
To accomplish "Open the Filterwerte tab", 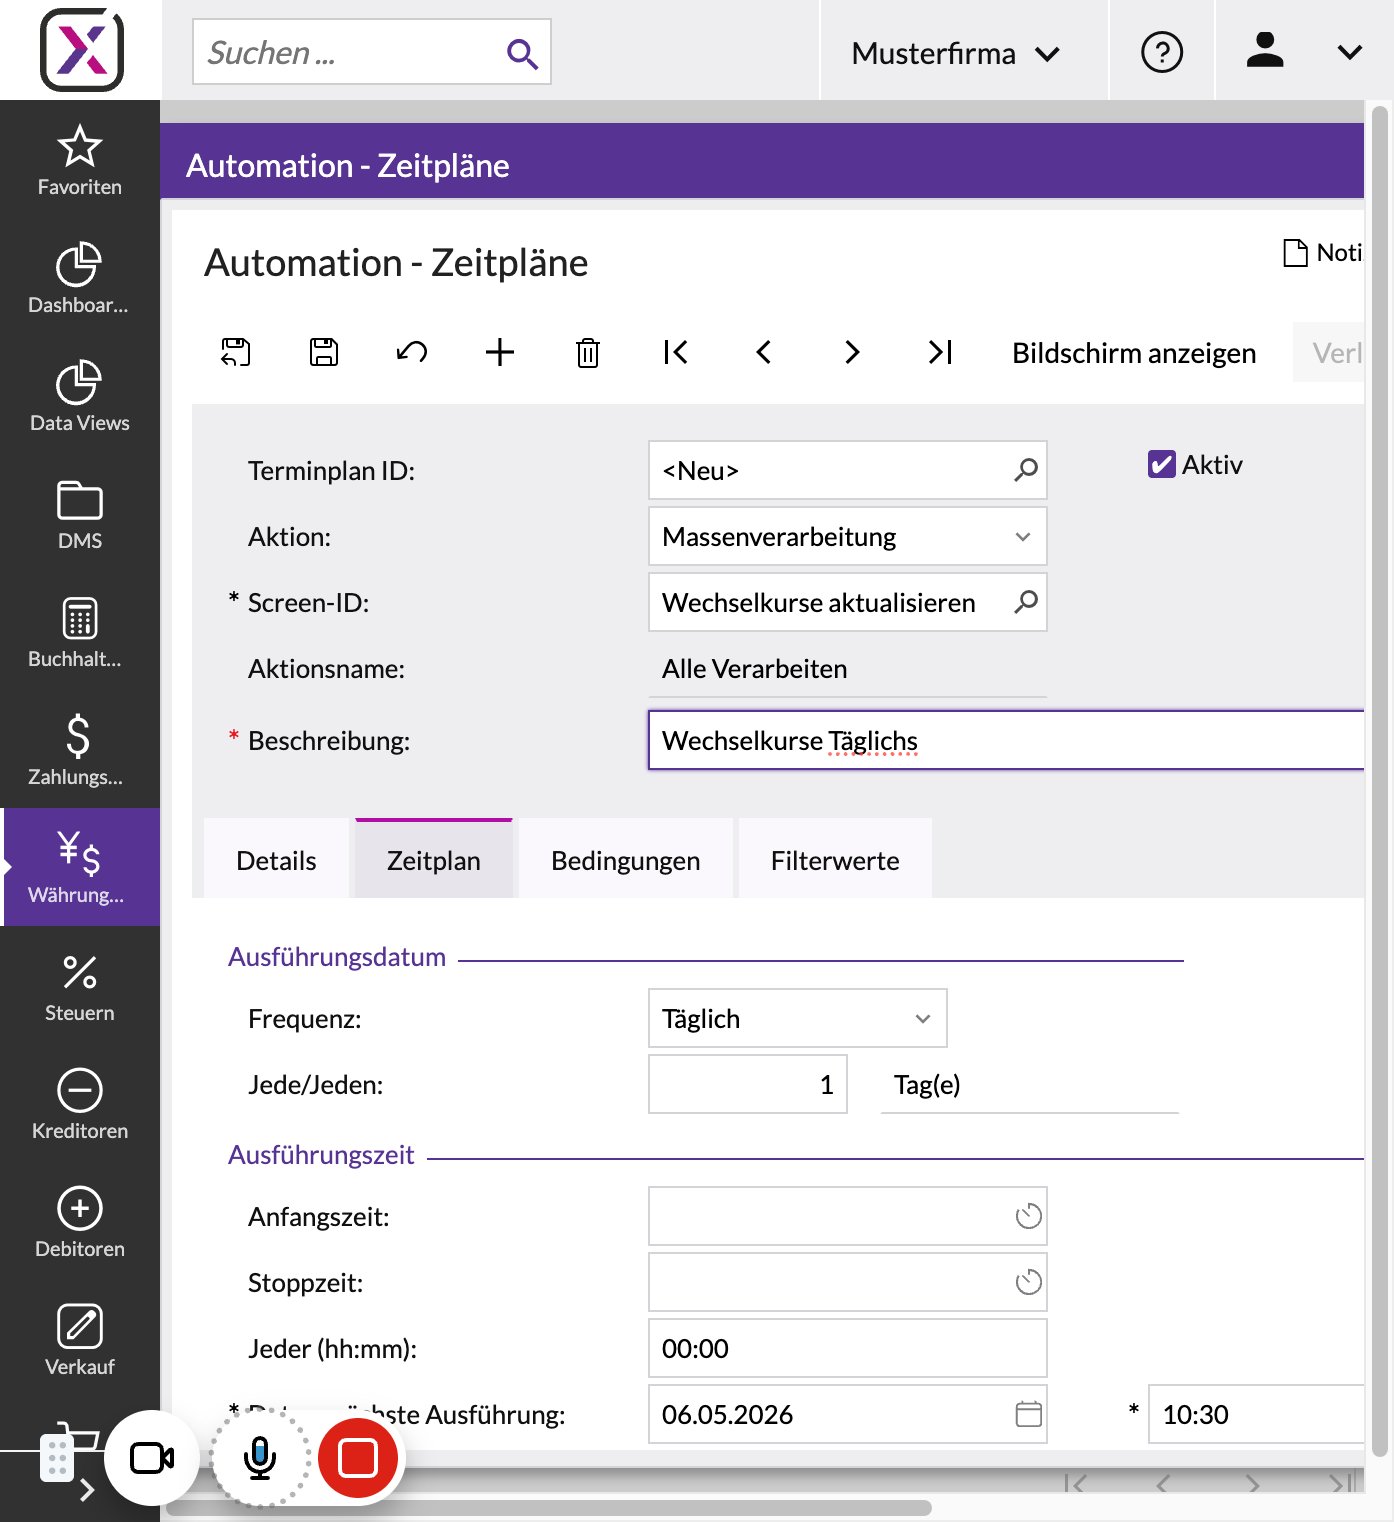I will point(835,860).
